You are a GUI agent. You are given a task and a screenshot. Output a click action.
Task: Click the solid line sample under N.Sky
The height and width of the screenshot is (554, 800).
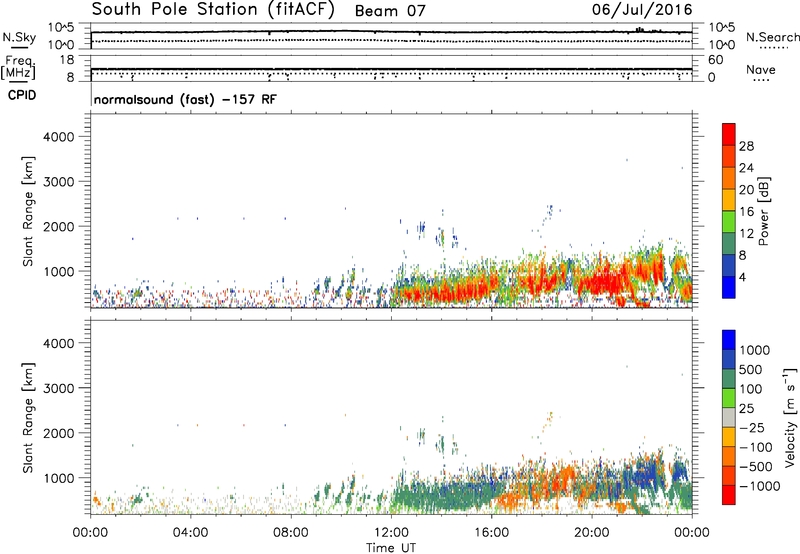click(19, 47)
